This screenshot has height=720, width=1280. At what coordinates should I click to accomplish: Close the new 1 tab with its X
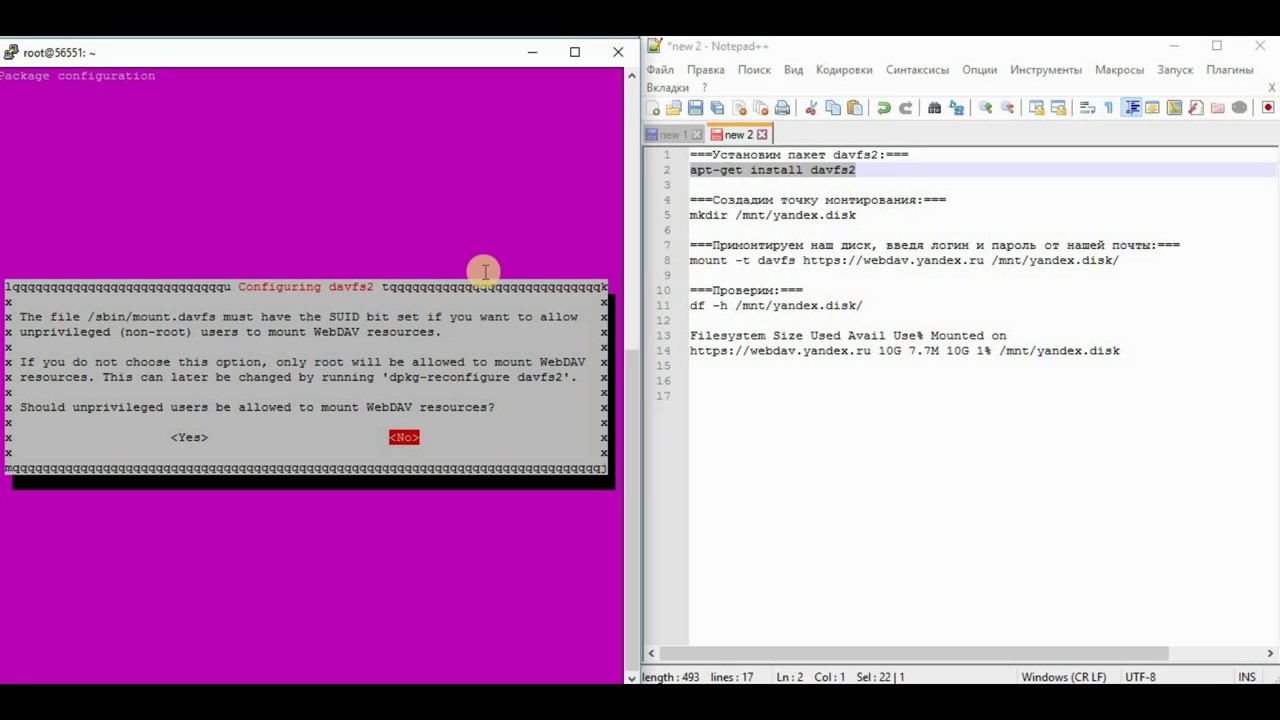point(697,135)
